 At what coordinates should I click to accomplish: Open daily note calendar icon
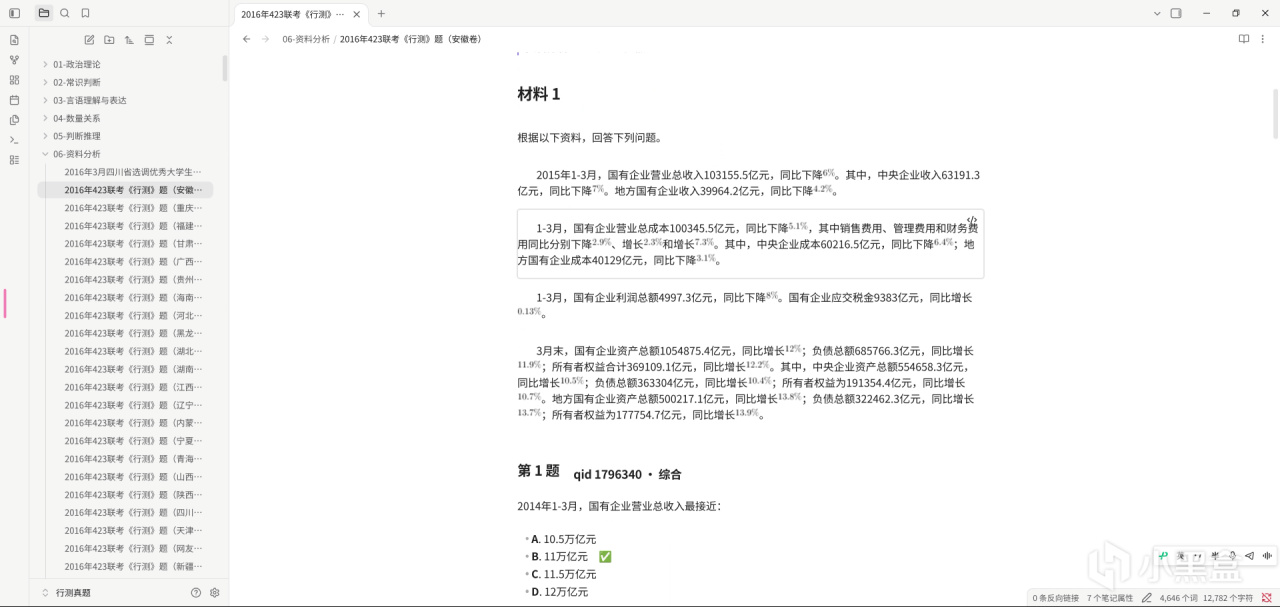tap(14, 100)
